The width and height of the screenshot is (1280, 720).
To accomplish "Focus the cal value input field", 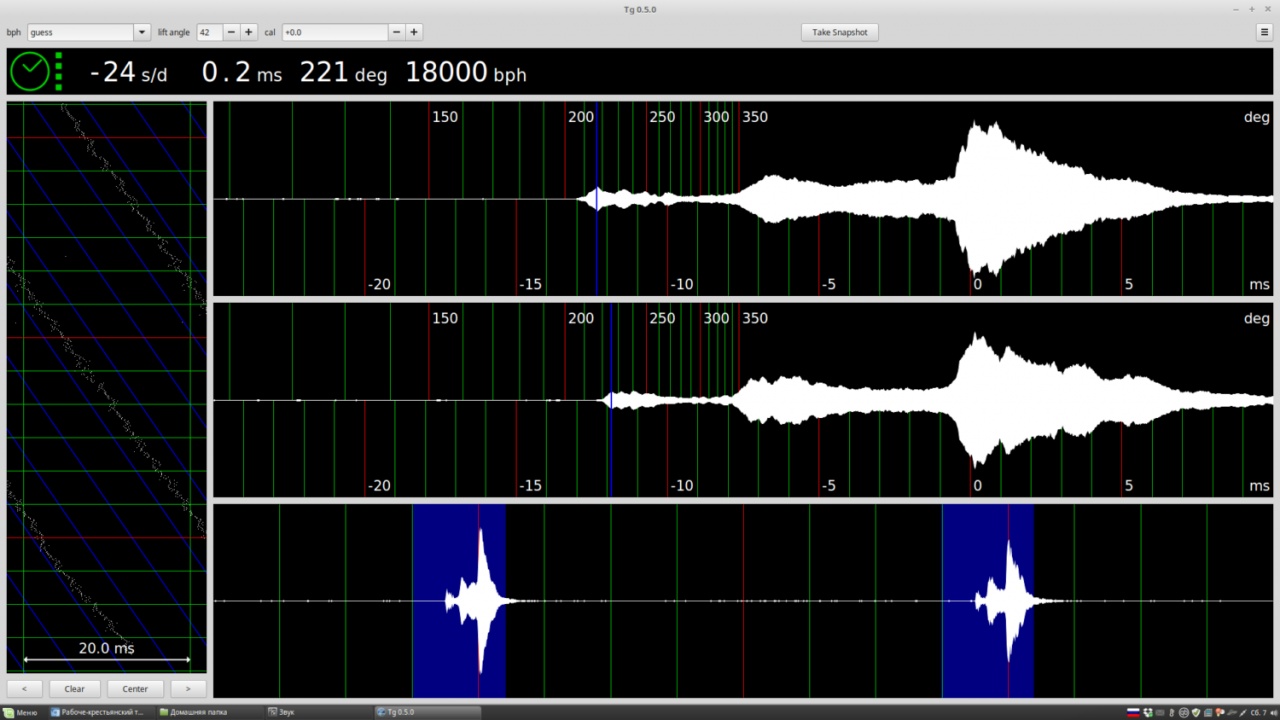I will 334,32.
